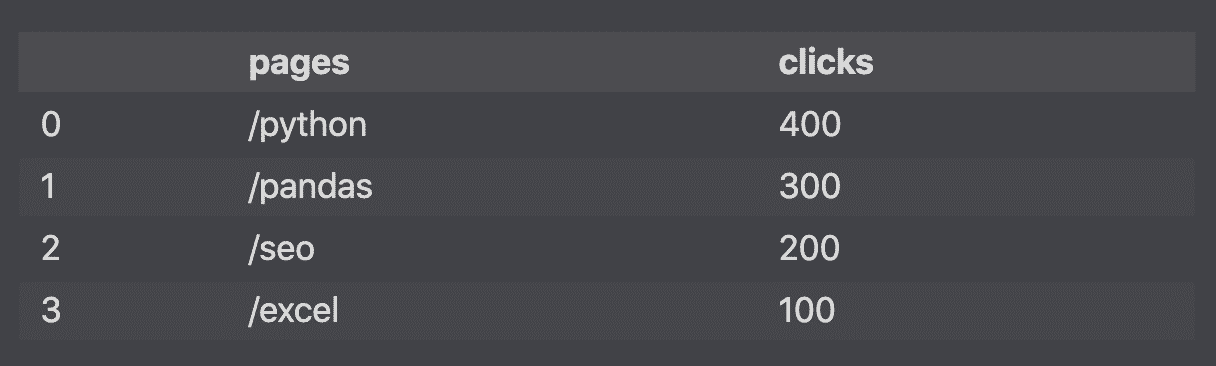Click the 100 clicks value
The height and width of the screenshot is (366, 1216).
pos(807,311)
